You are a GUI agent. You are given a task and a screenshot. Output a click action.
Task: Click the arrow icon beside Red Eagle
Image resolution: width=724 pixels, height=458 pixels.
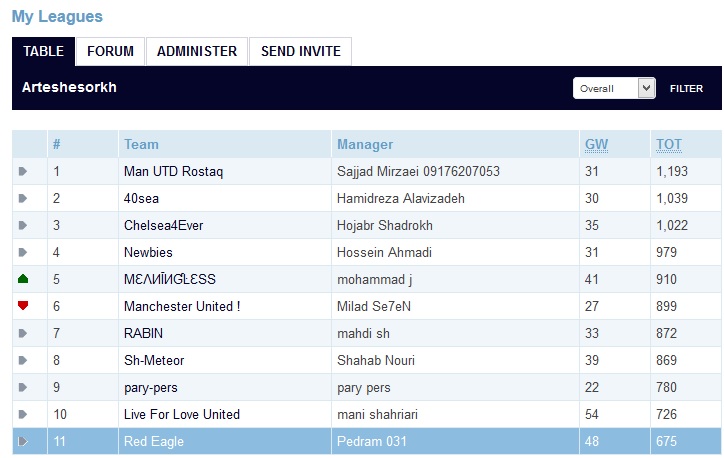click(23, 441)
